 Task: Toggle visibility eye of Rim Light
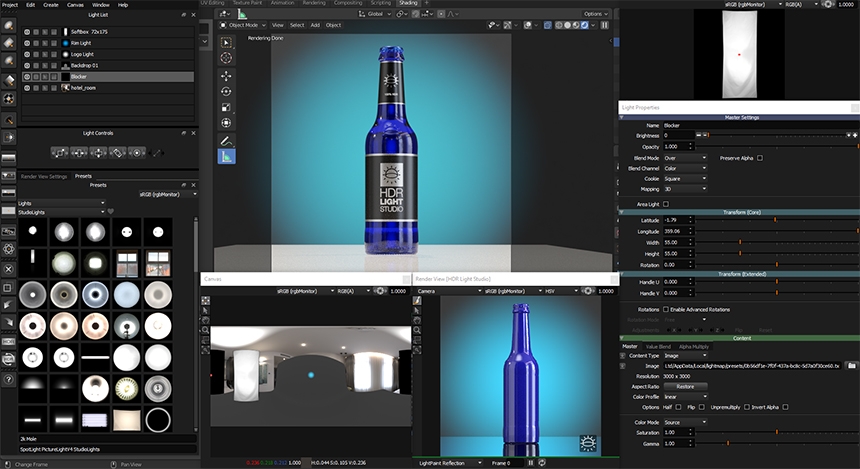27,43
